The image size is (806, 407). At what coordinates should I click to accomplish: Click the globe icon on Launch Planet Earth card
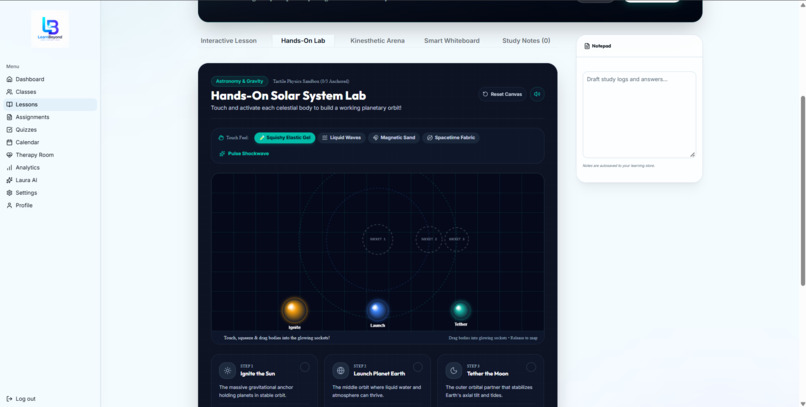[340, 370]
